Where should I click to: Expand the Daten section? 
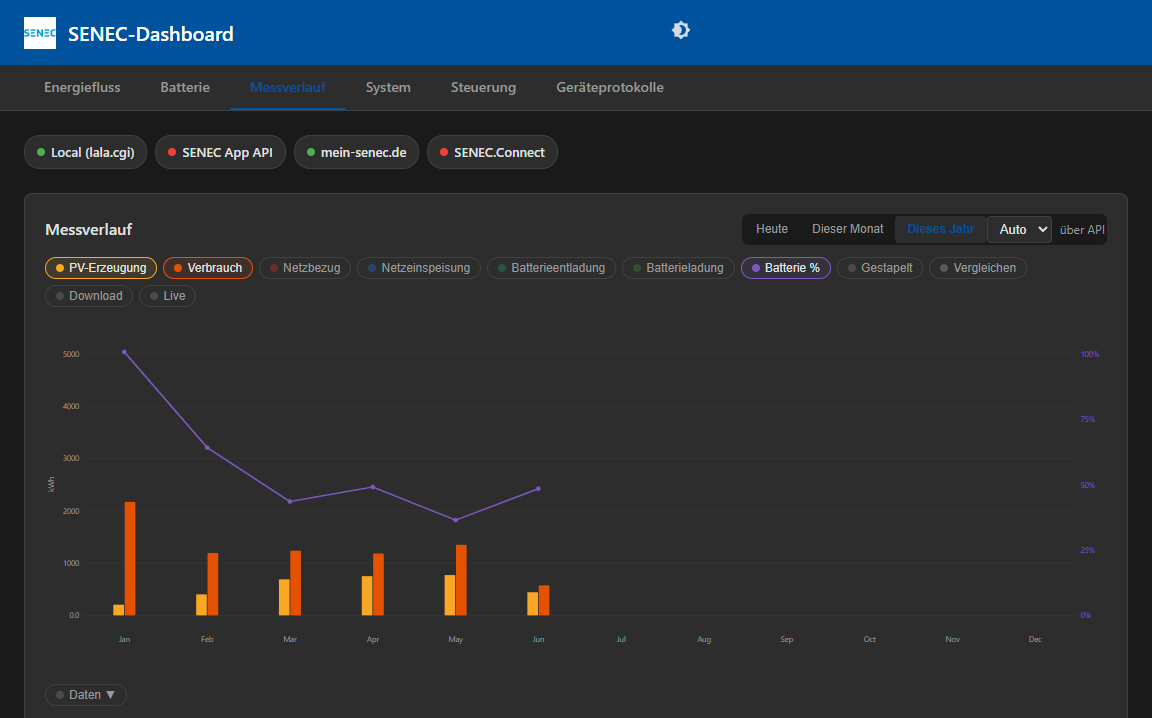click(x=86, y=695)
